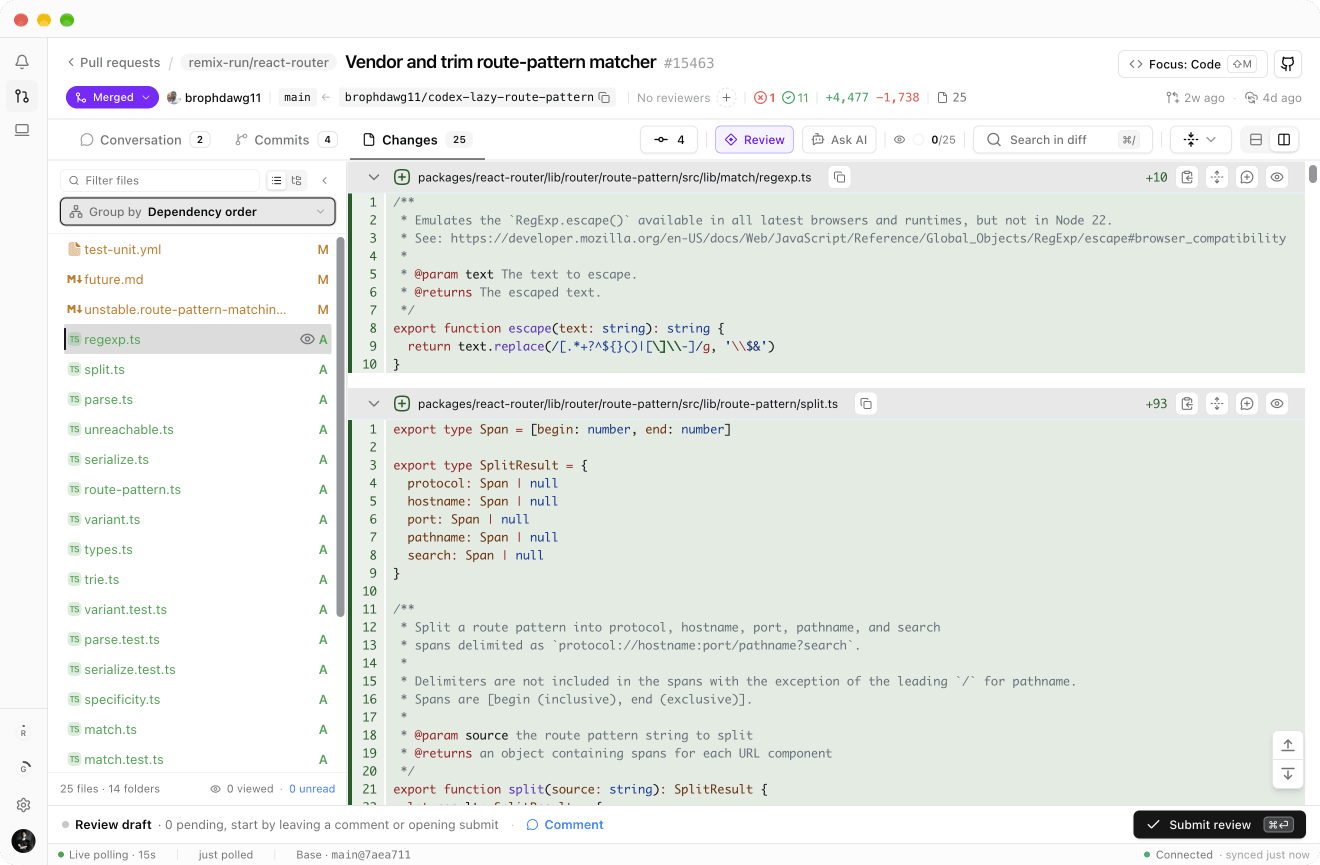Viewport: 1320px width, 865px height.
Task: Collapse the file list sidebar
Action: click(325, 181)
